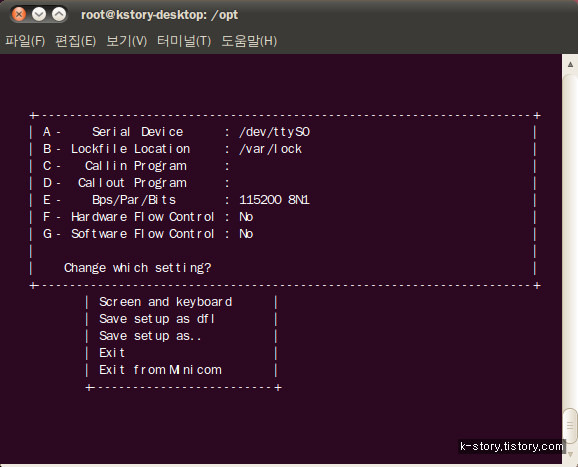The image size is (578, 467).
Task: Select the Bps/Par/Bits line
Action: click(176, 200)
